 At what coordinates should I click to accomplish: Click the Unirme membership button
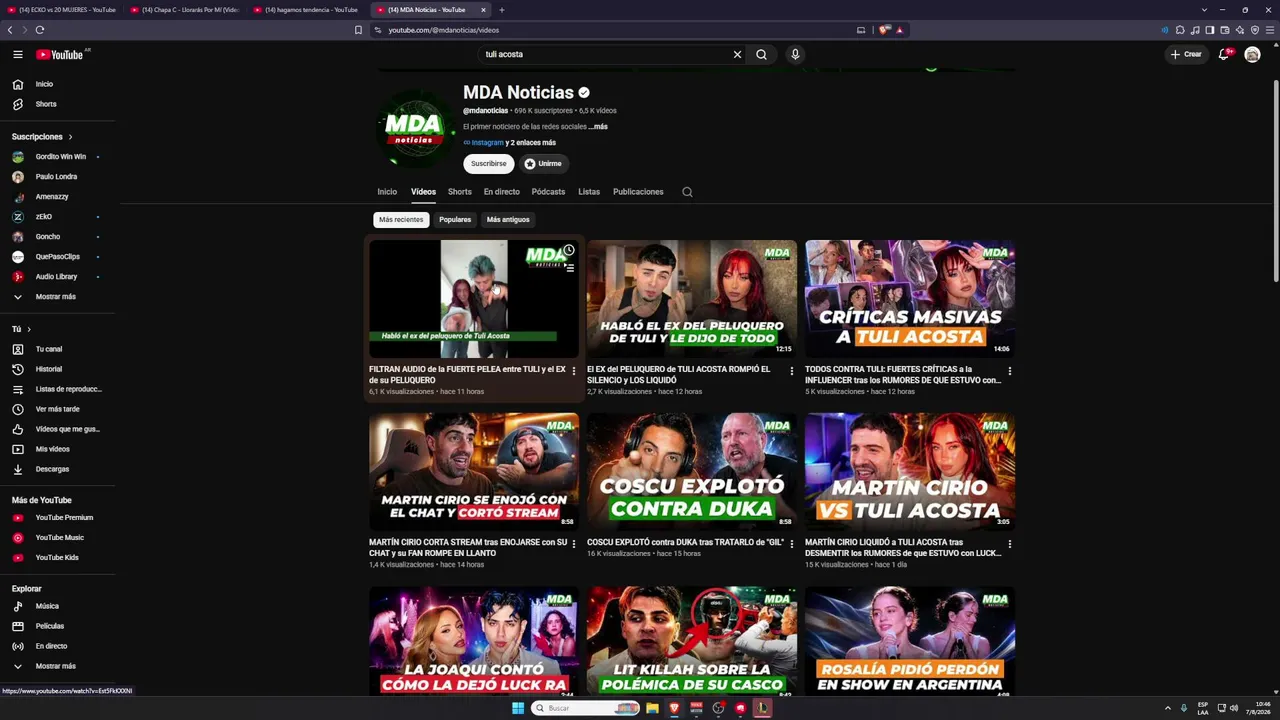543,164
